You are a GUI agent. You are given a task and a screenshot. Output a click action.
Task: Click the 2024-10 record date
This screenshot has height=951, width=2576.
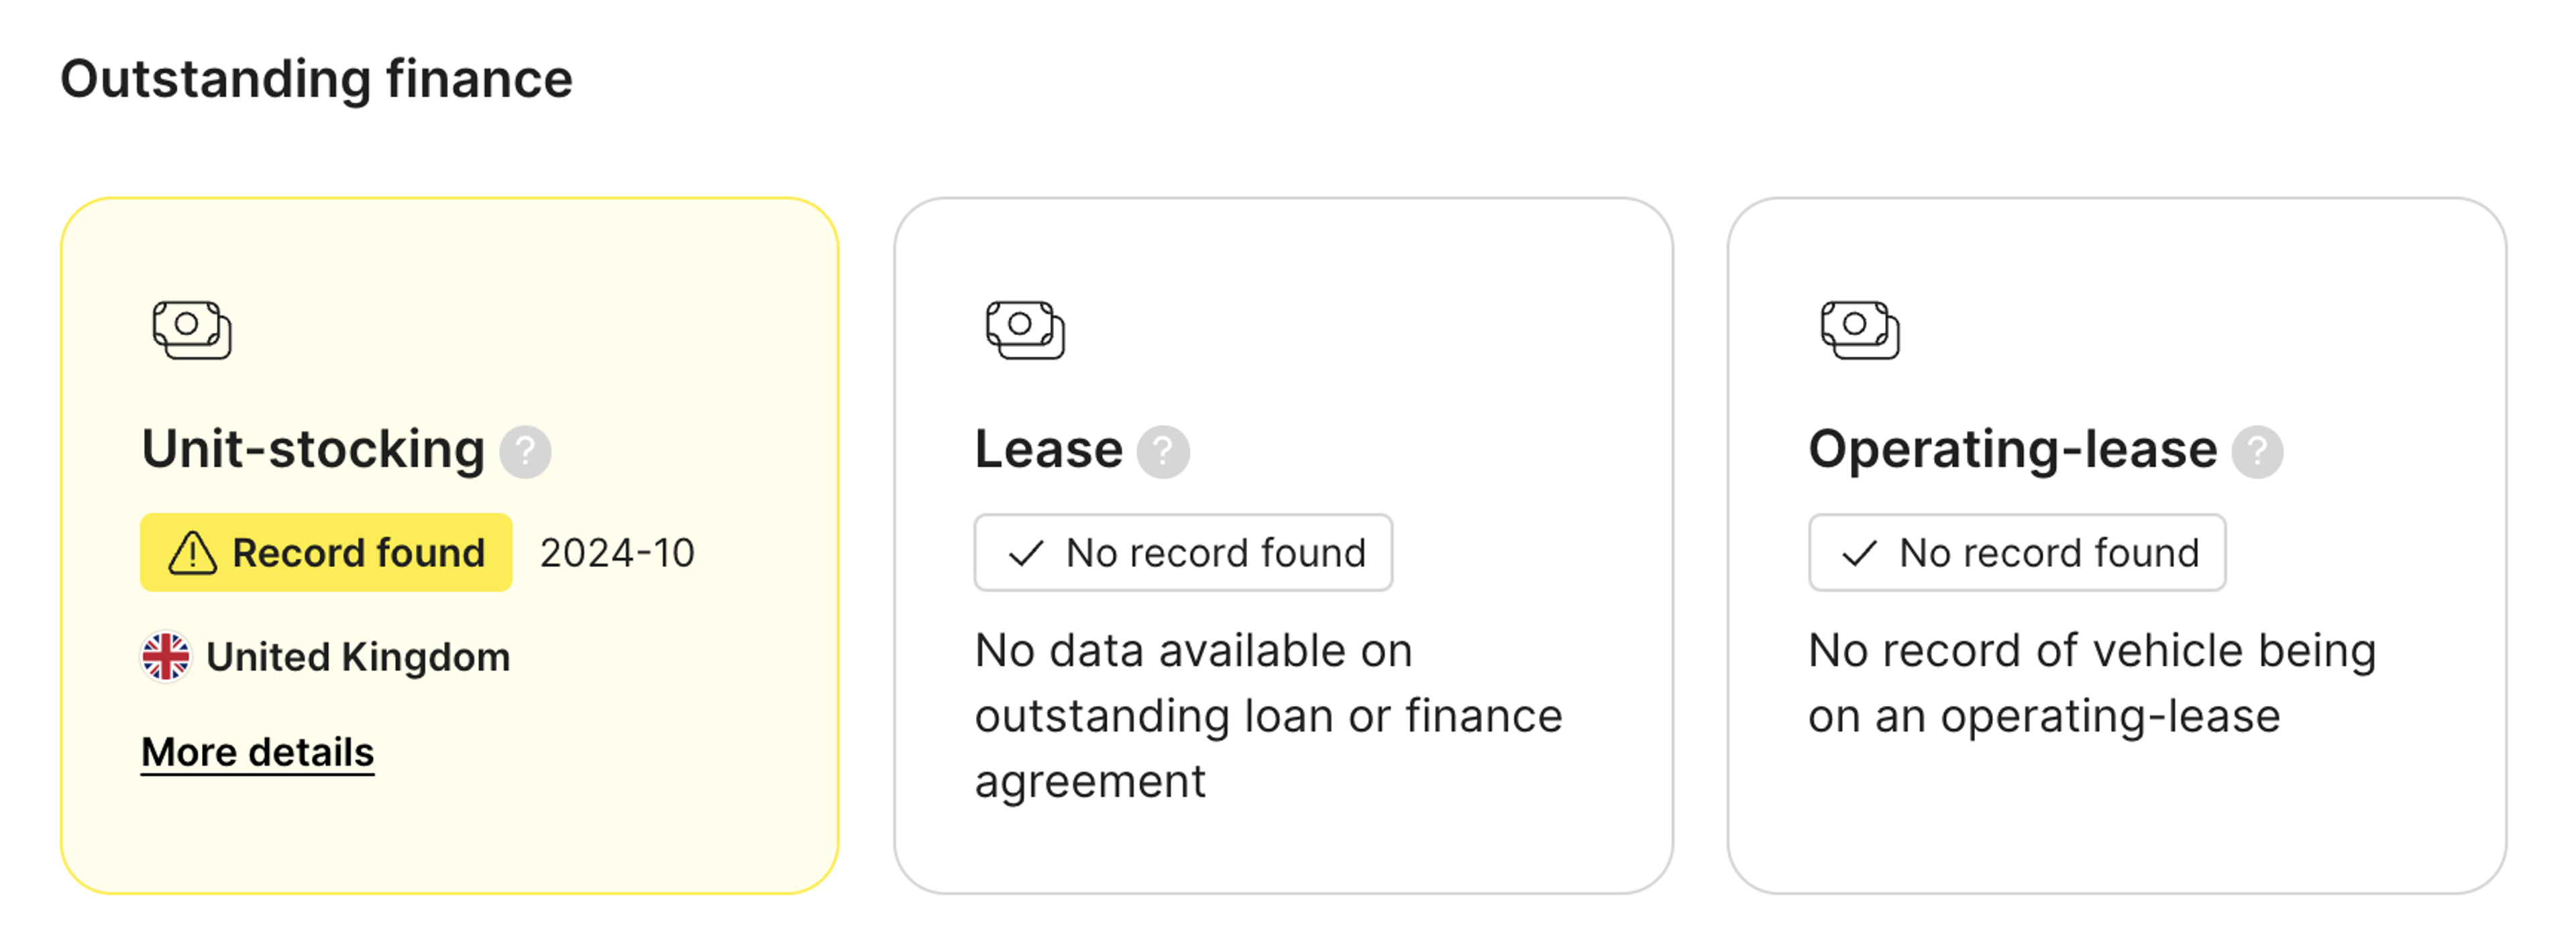(x=617, y=553)
